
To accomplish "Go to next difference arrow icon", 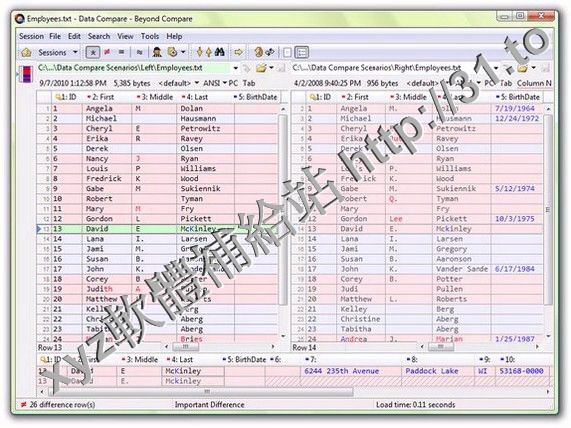I will (x=199, y=52).
